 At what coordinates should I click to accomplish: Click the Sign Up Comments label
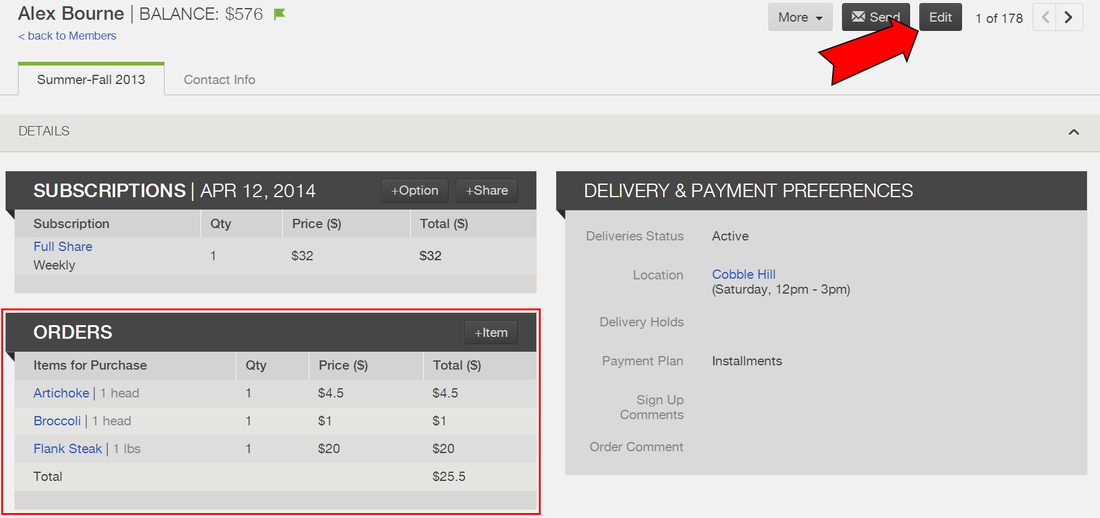tap(652, 407)
